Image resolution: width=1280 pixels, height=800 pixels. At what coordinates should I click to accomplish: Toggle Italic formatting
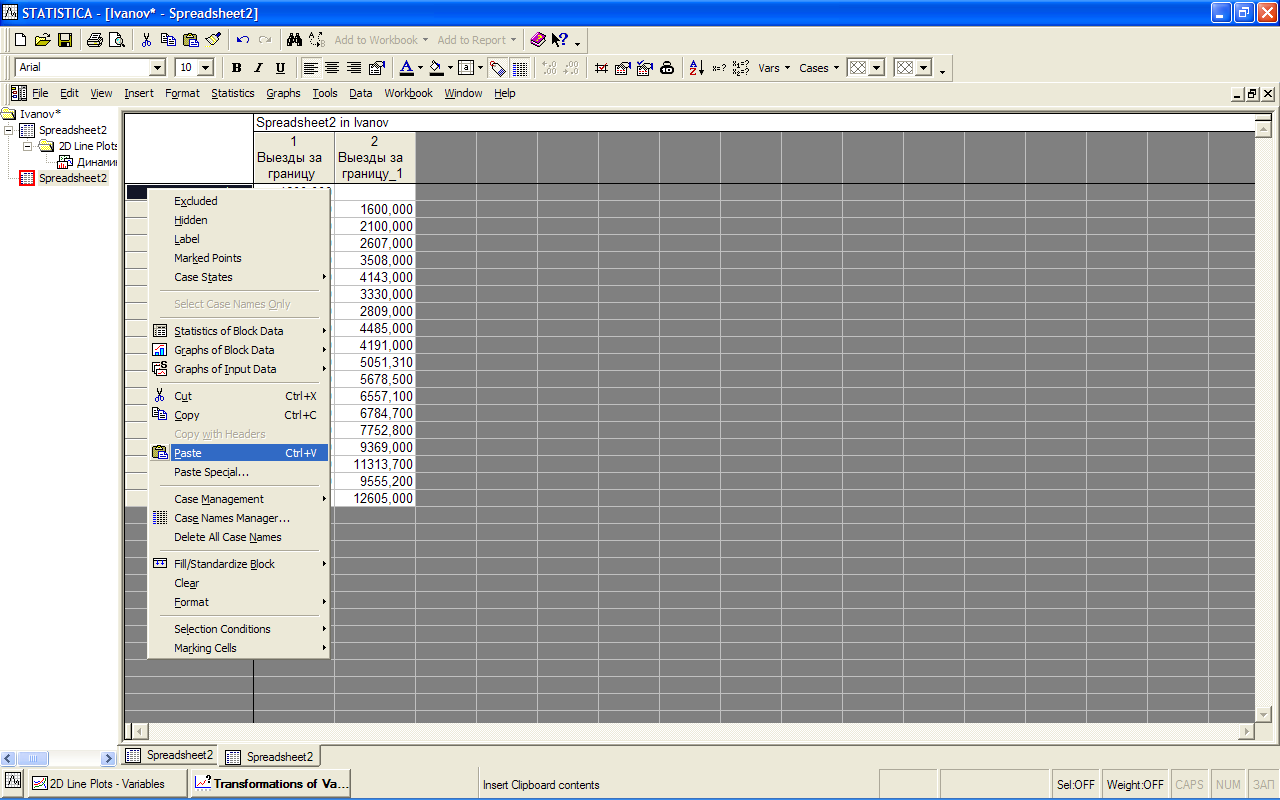pos(258,68)
